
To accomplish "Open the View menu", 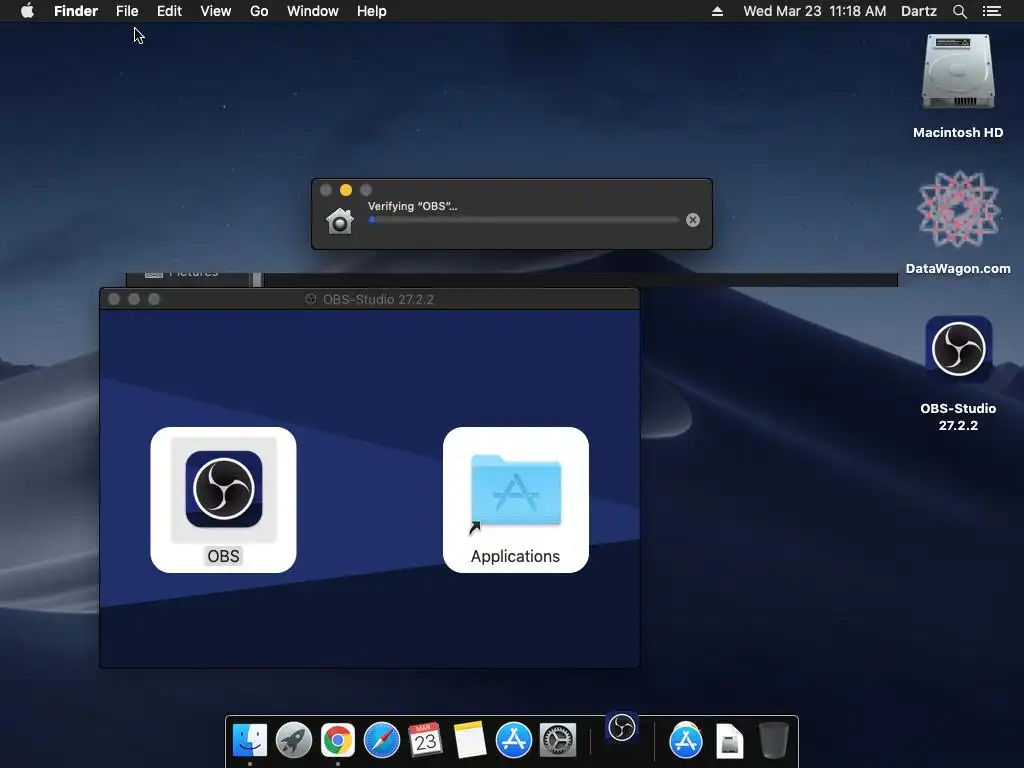I will tap(216, 11).
